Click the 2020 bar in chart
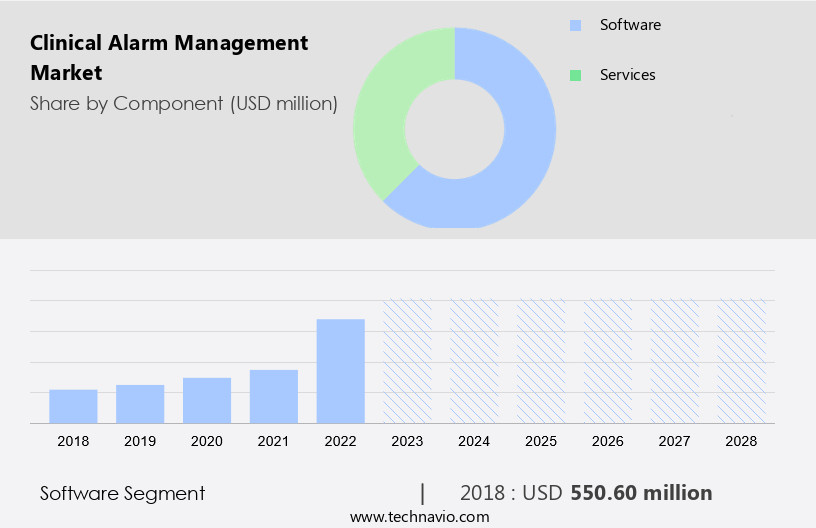 coord(207,400)
